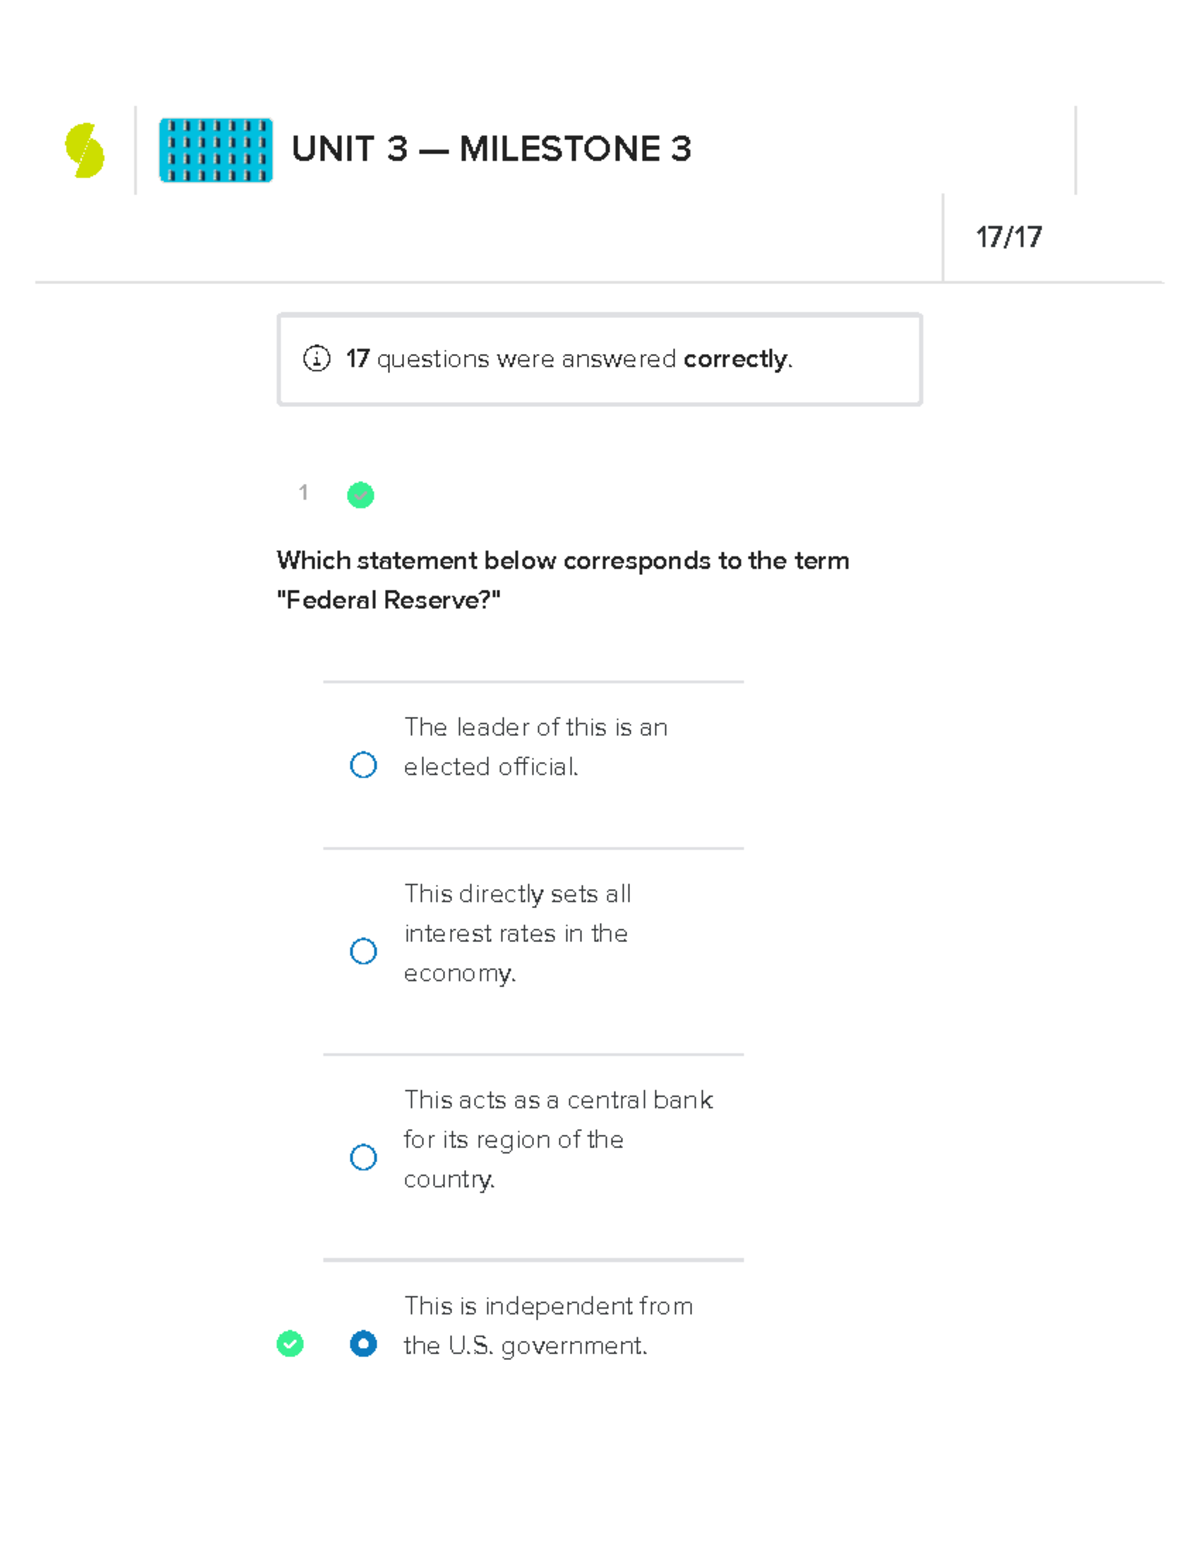This screenshot has height=1553, width=1200.
Task: Select 'This is independent from the U.S. government' radio
Action: [x=363, y=1344]
